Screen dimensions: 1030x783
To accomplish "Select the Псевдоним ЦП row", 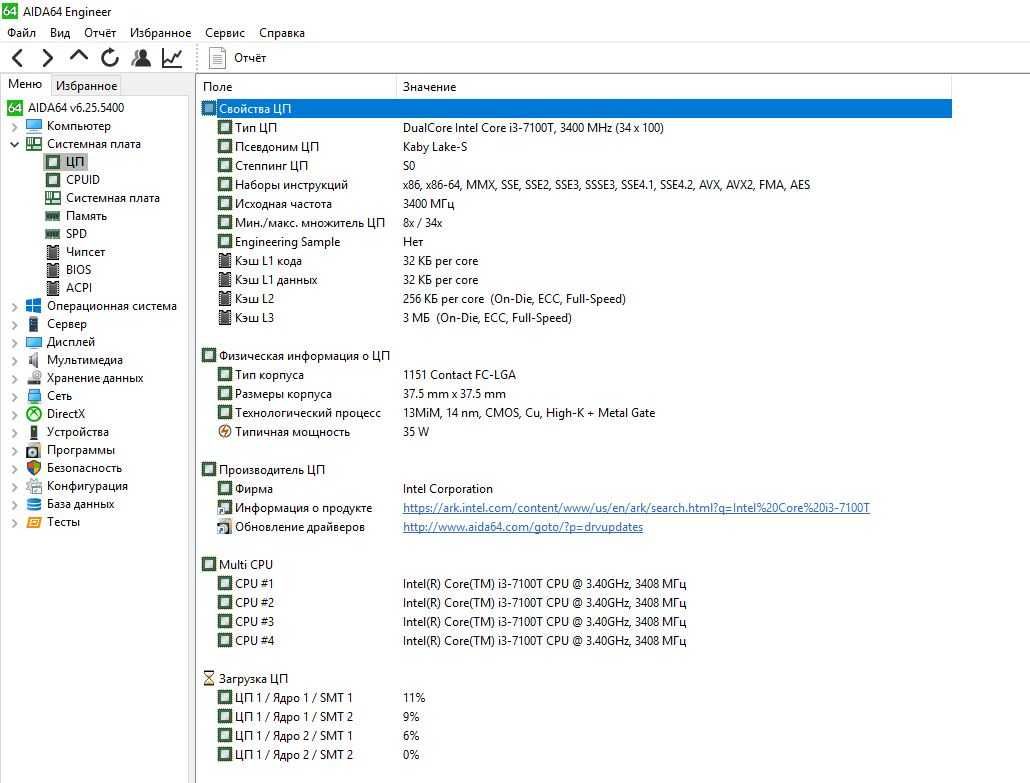I will 576,146.
